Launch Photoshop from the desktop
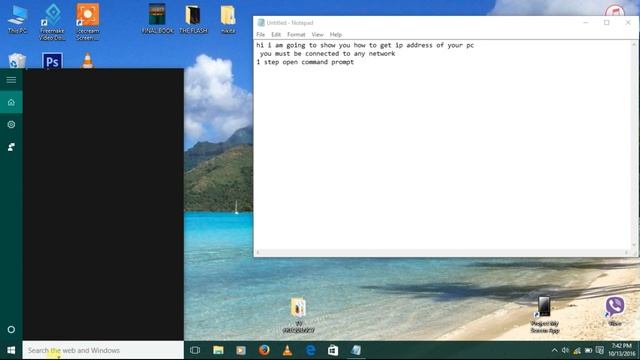 pos(52,61)
